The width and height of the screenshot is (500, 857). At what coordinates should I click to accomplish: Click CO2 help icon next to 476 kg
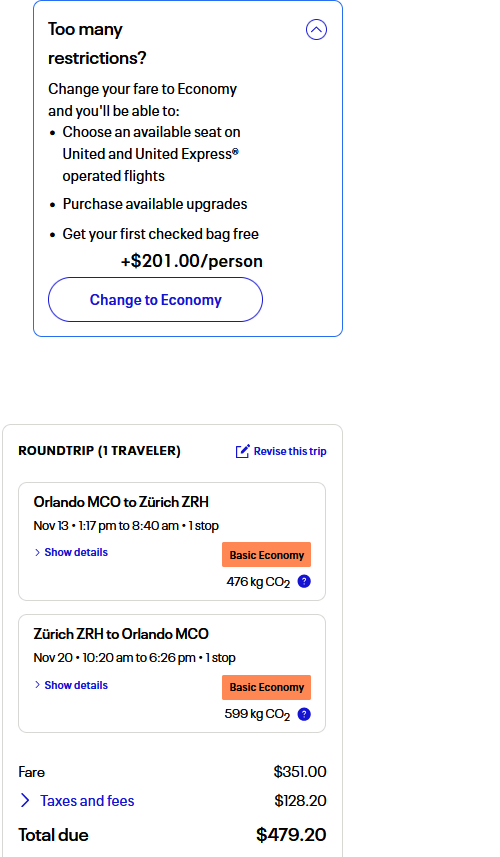[304, 582]
